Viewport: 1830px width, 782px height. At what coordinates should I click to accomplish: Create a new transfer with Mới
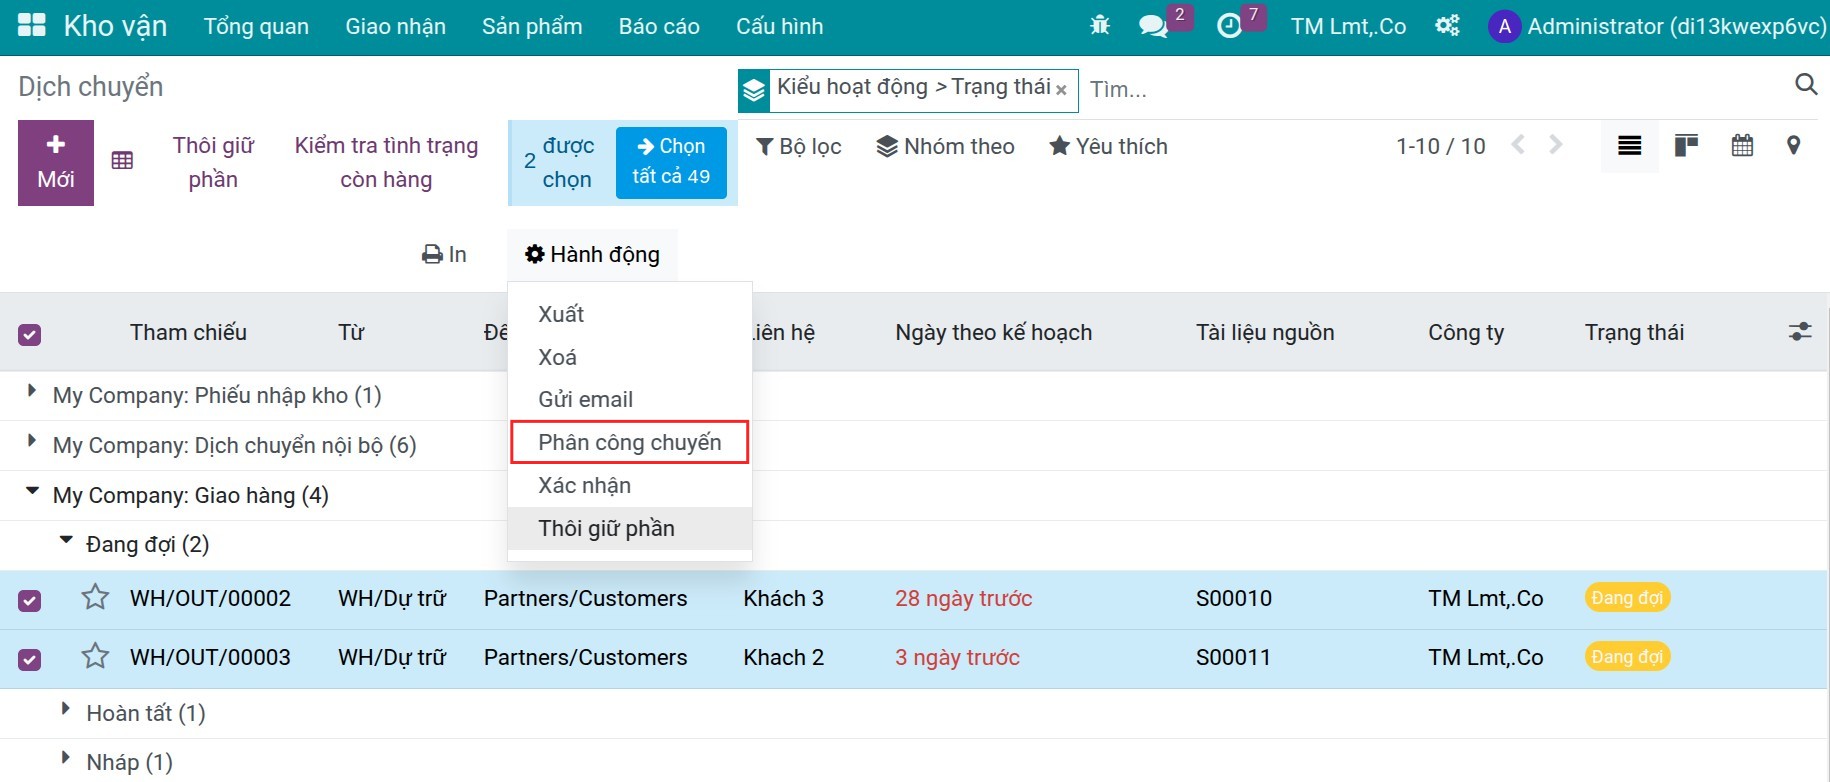tap(56, 163)
